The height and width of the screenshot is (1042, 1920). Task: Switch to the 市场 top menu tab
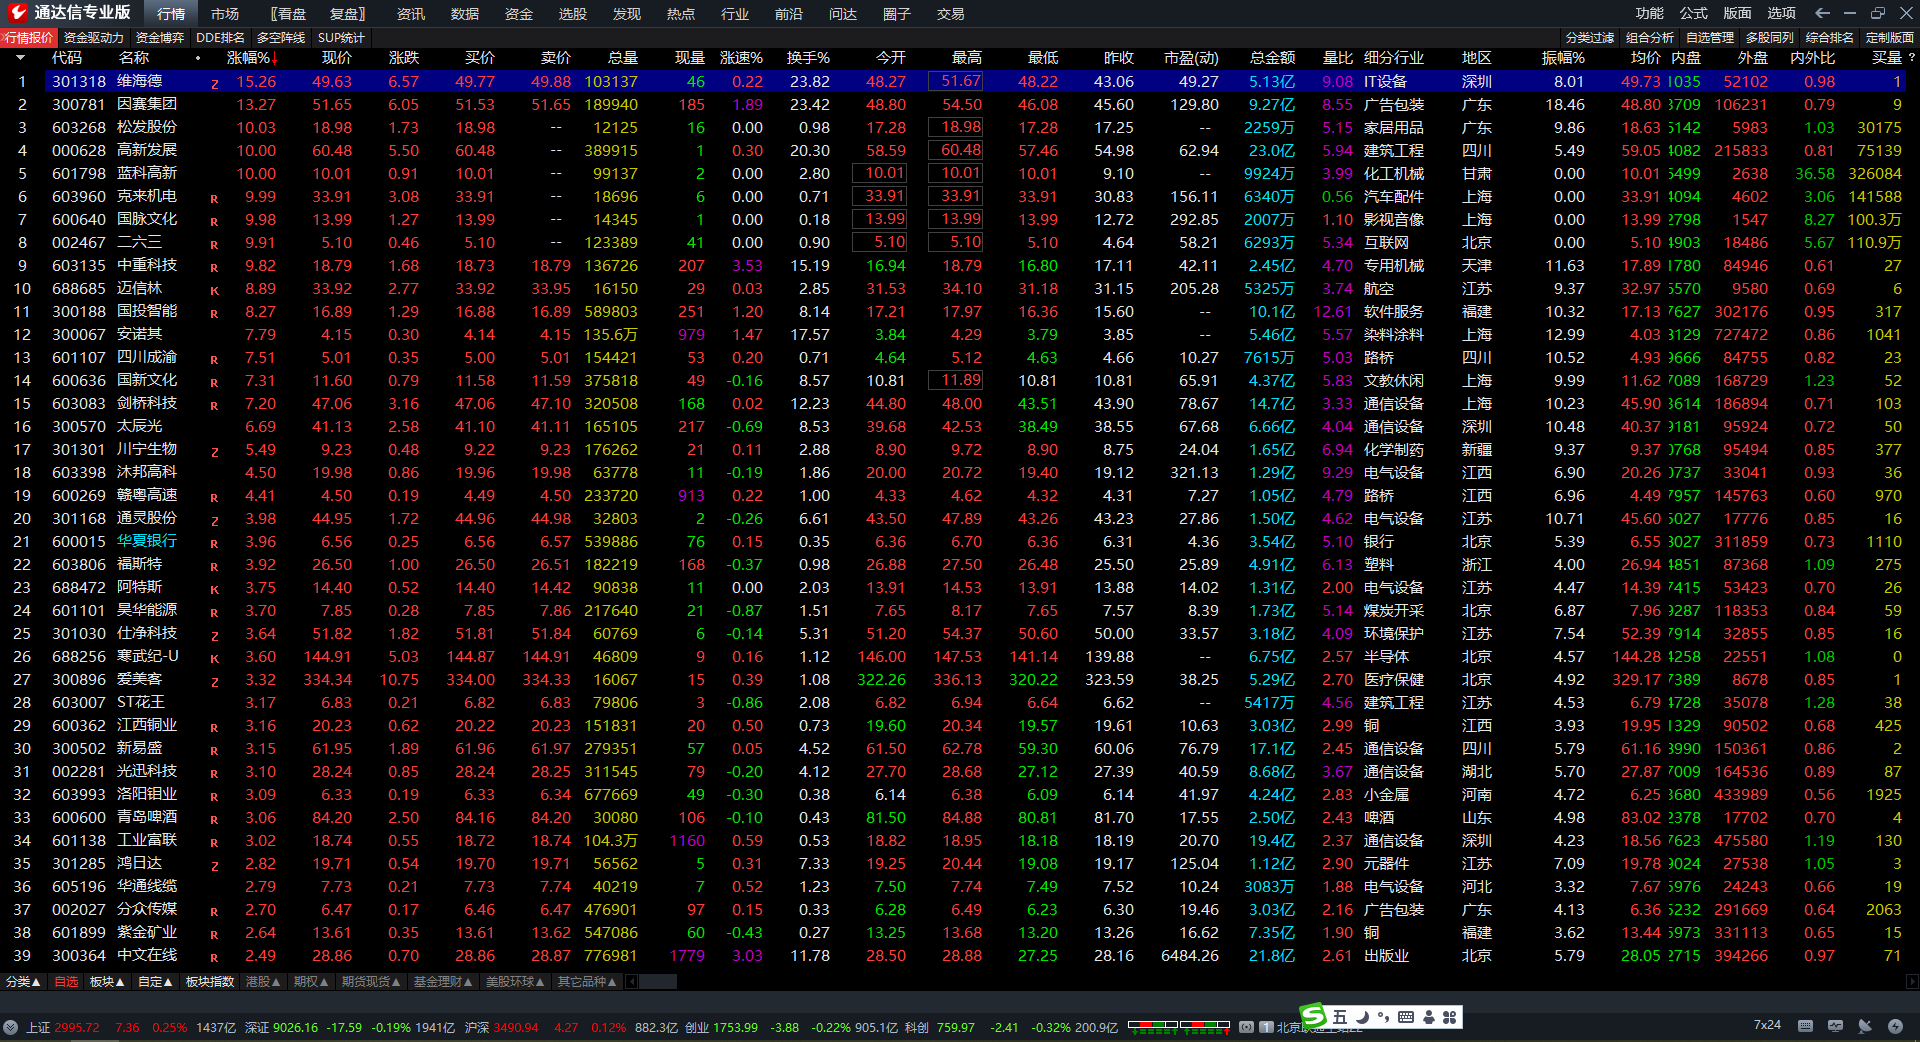tap(225, 14)
